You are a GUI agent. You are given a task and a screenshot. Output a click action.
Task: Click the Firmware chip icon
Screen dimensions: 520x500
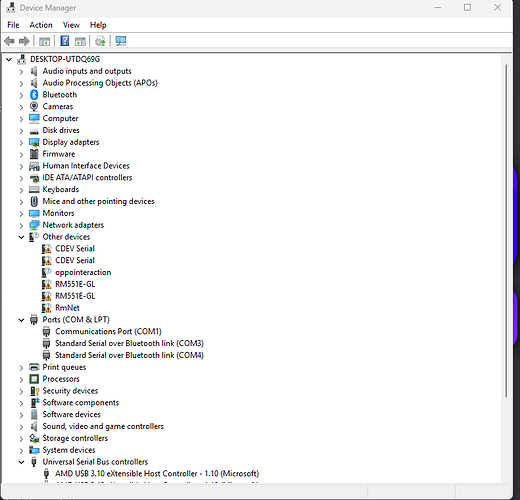point(34,154)
